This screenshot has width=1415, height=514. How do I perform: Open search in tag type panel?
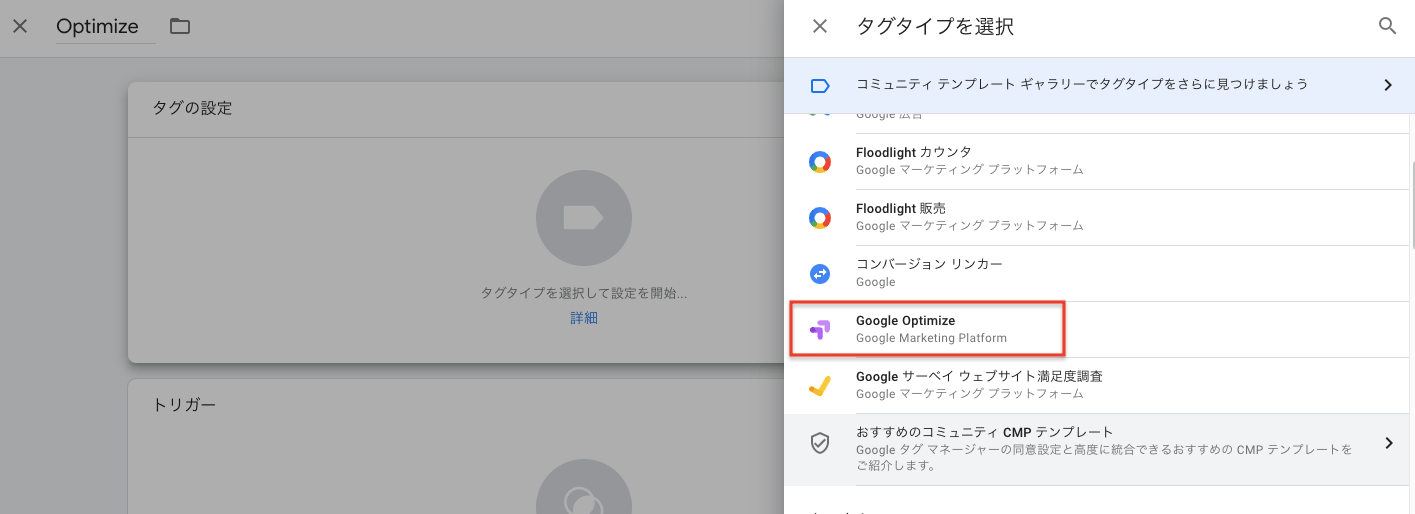pyautogui.click(x=1387, y=26)
